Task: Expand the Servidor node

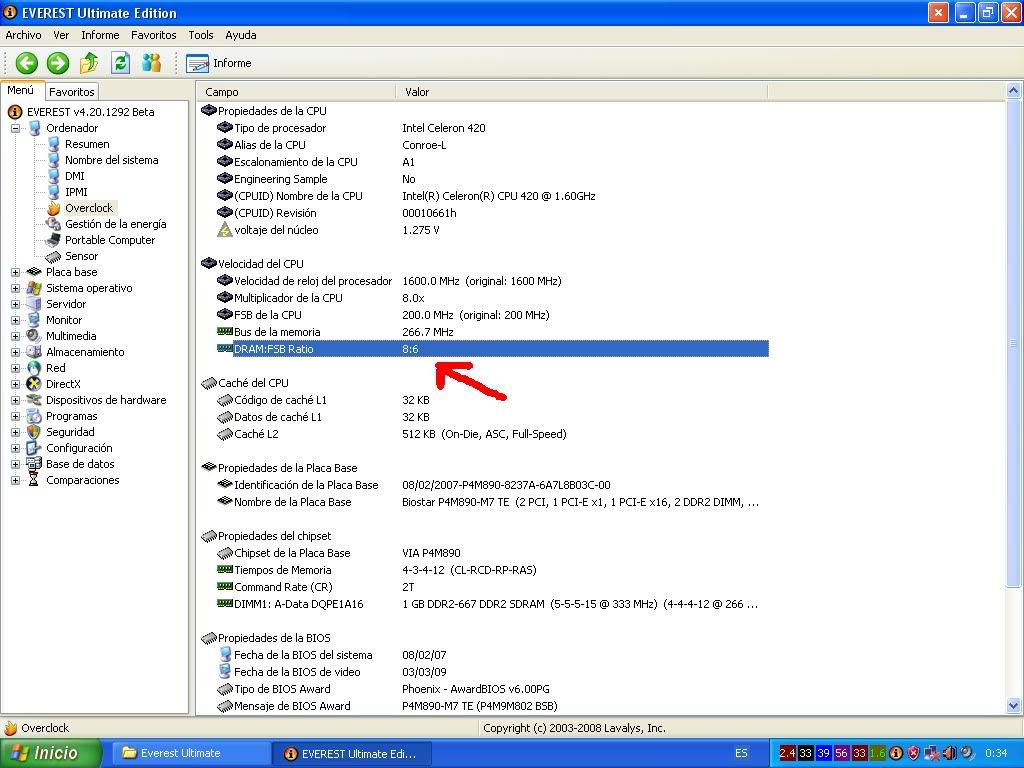Action: [15, 304]
